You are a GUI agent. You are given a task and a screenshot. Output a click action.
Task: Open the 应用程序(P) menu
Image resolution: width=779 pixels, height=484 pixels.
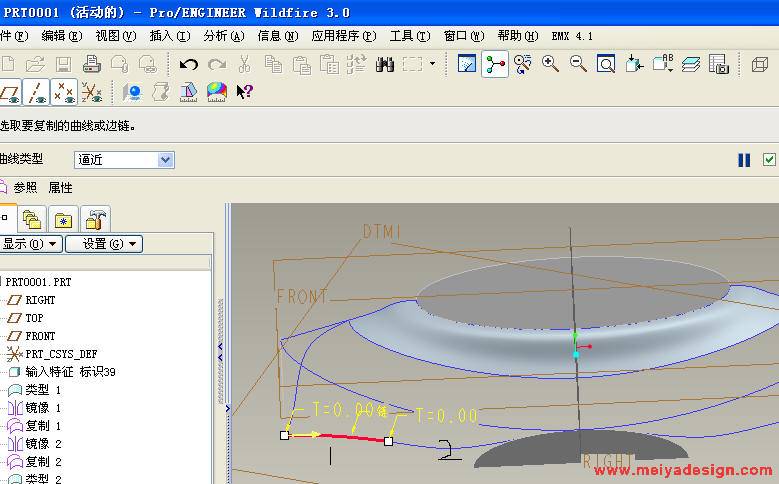coord(344,36)
